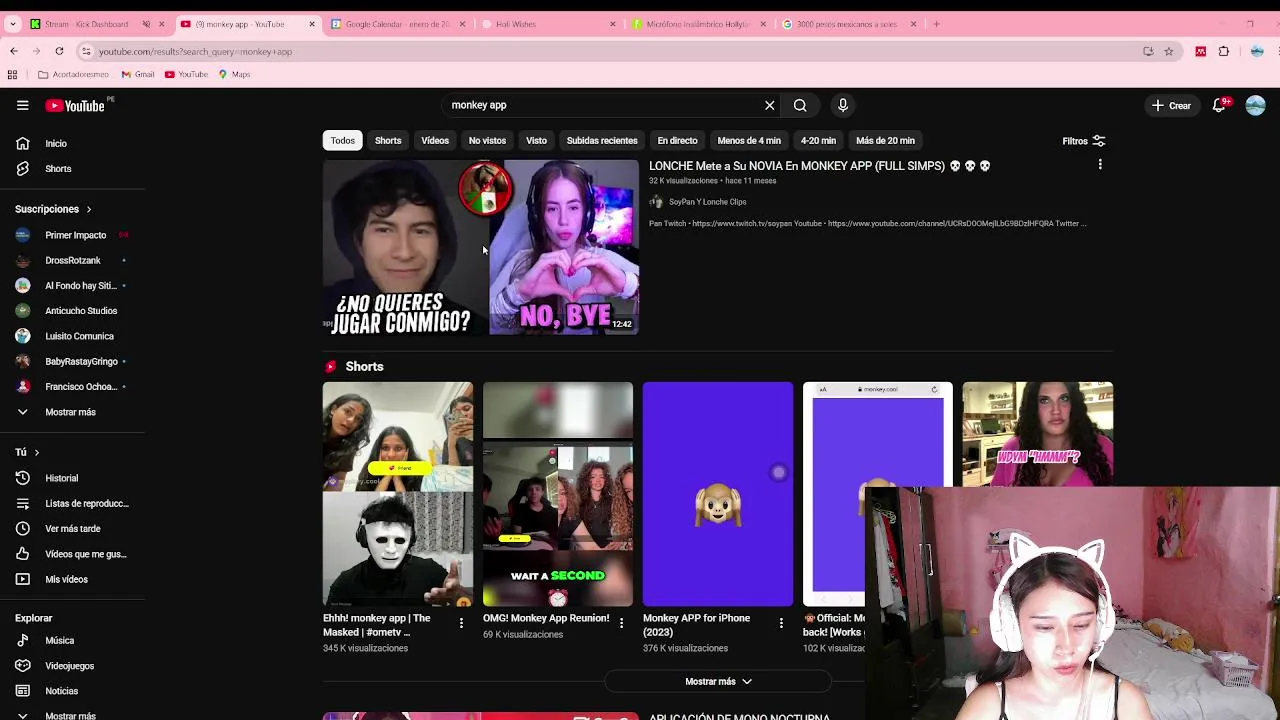Start voice search with microphone icon

843,105
